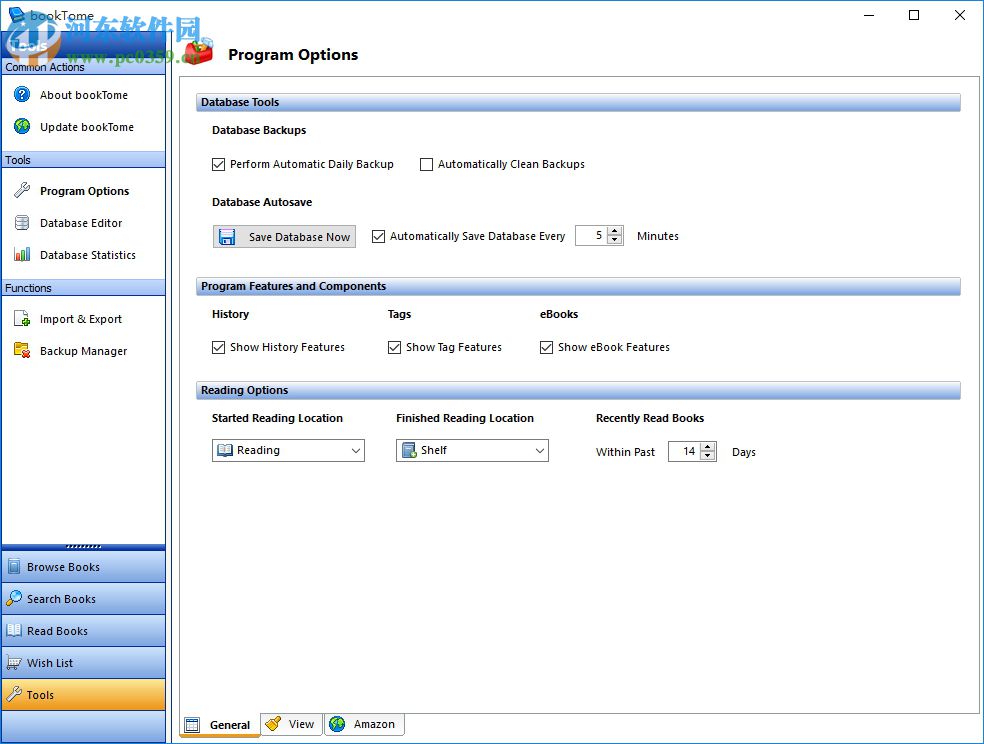Enable Automatically Clean Backups
The height and width of the screenshot is (744, 984).
click(426, 164)
